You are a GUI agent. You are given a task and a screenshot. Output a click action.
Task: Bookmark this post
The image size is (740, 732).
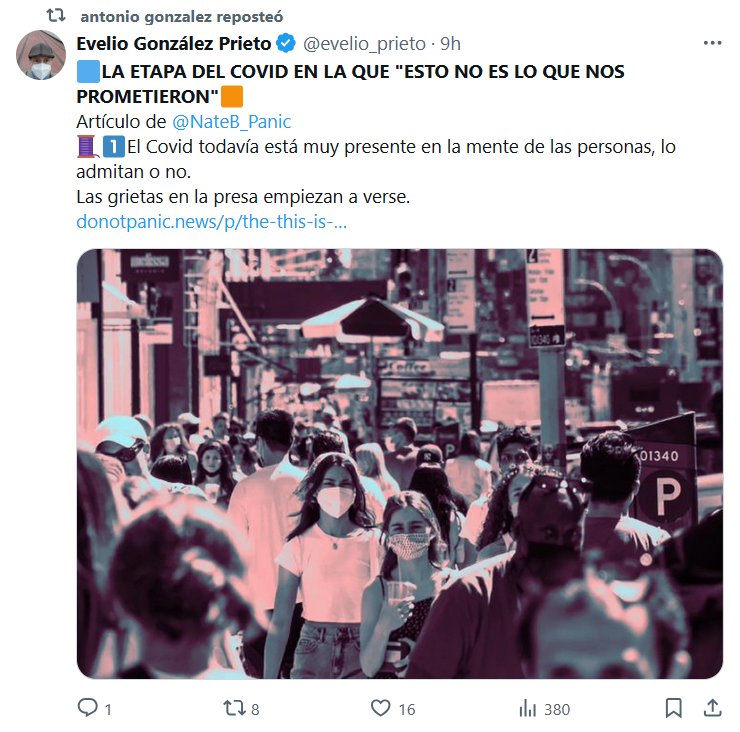click(x=673, y=708)
